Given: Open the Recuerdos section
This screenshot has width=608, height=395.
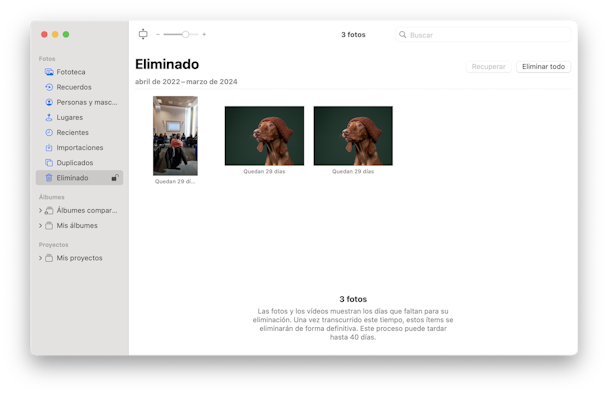Looking at the screenshot, I should 79,87.
